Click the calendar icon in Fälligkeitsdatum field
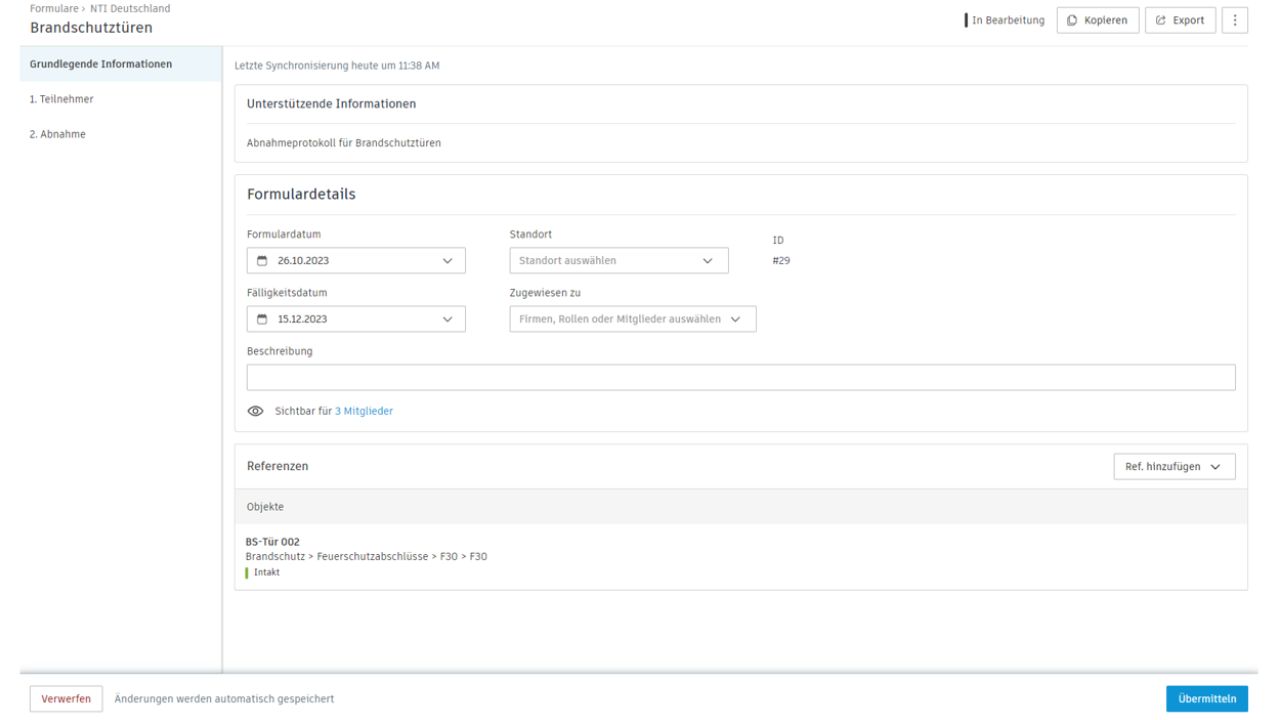Image resolution: width=1280 pixels, height=720 pixels. [262, 319]
